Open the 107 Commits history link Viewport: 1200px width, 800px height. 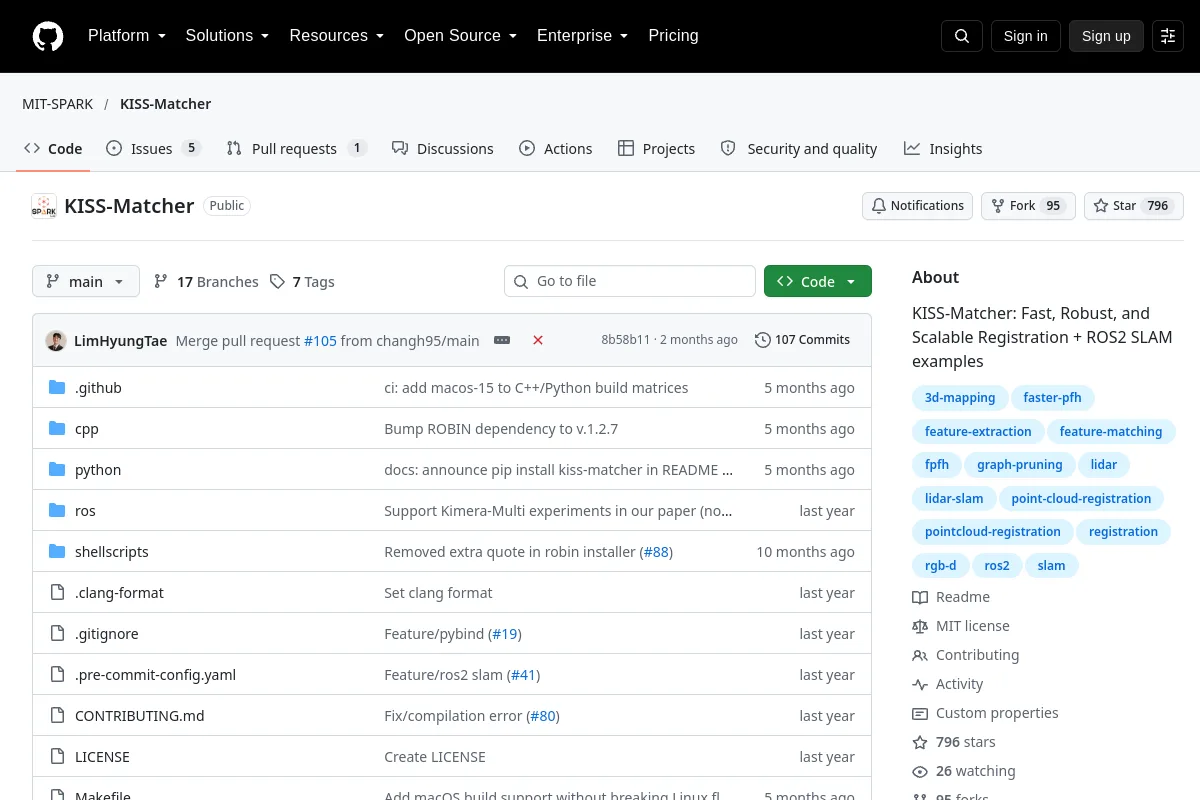click(x=802, y=340)
